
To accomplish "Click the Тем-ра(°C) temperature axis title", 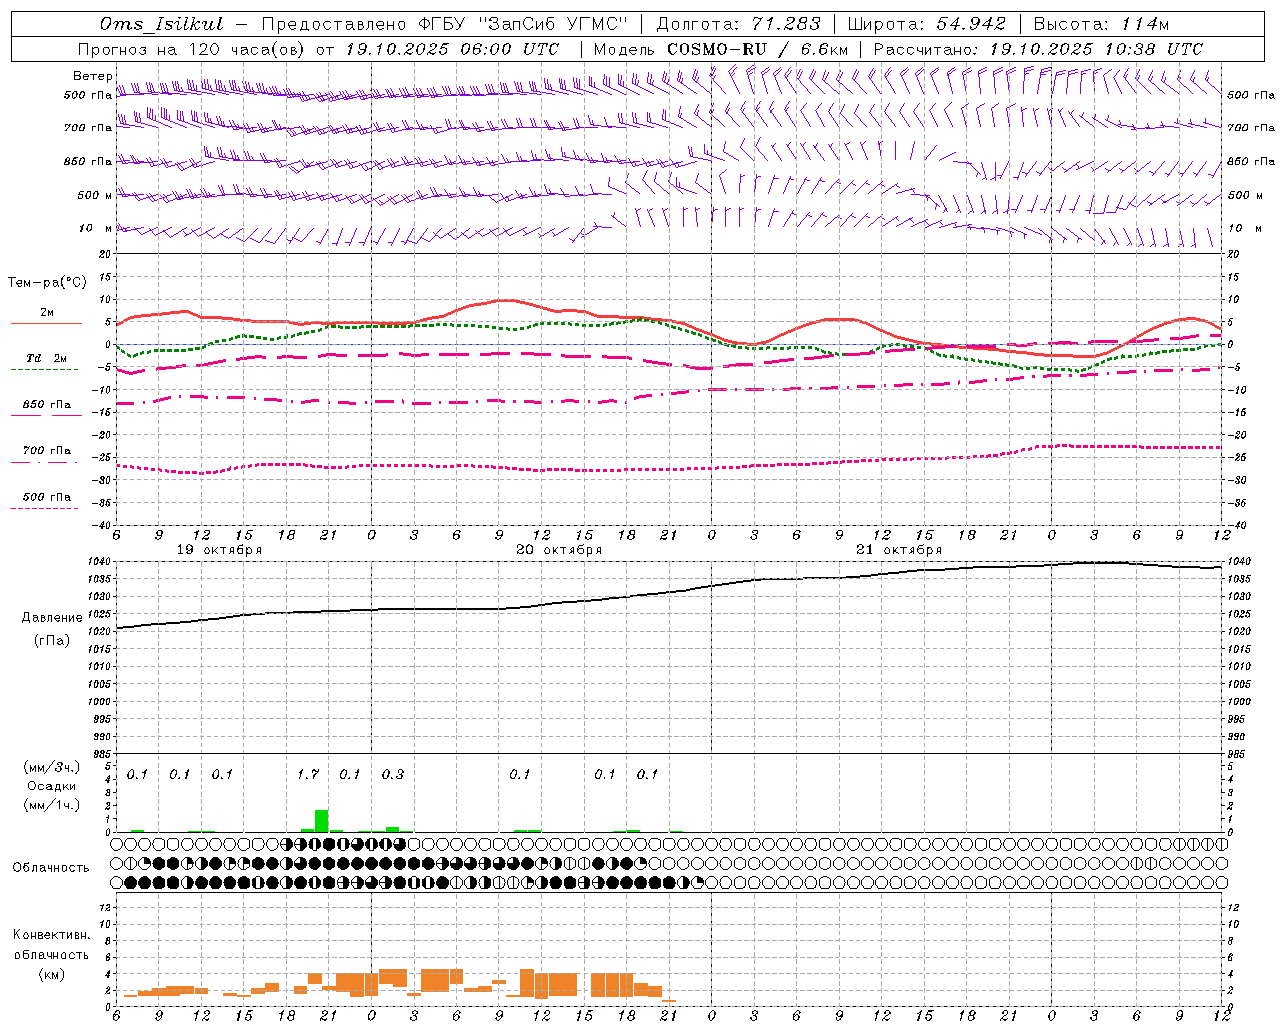I will point(47,283).
